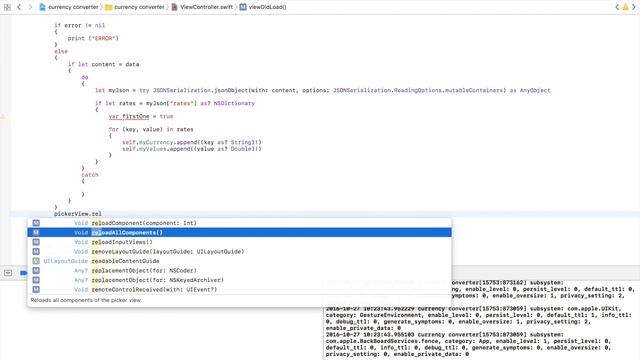Hide the debug area toggle button
Viewport: 640px width, 360px height.
click(x=8, y=273)
